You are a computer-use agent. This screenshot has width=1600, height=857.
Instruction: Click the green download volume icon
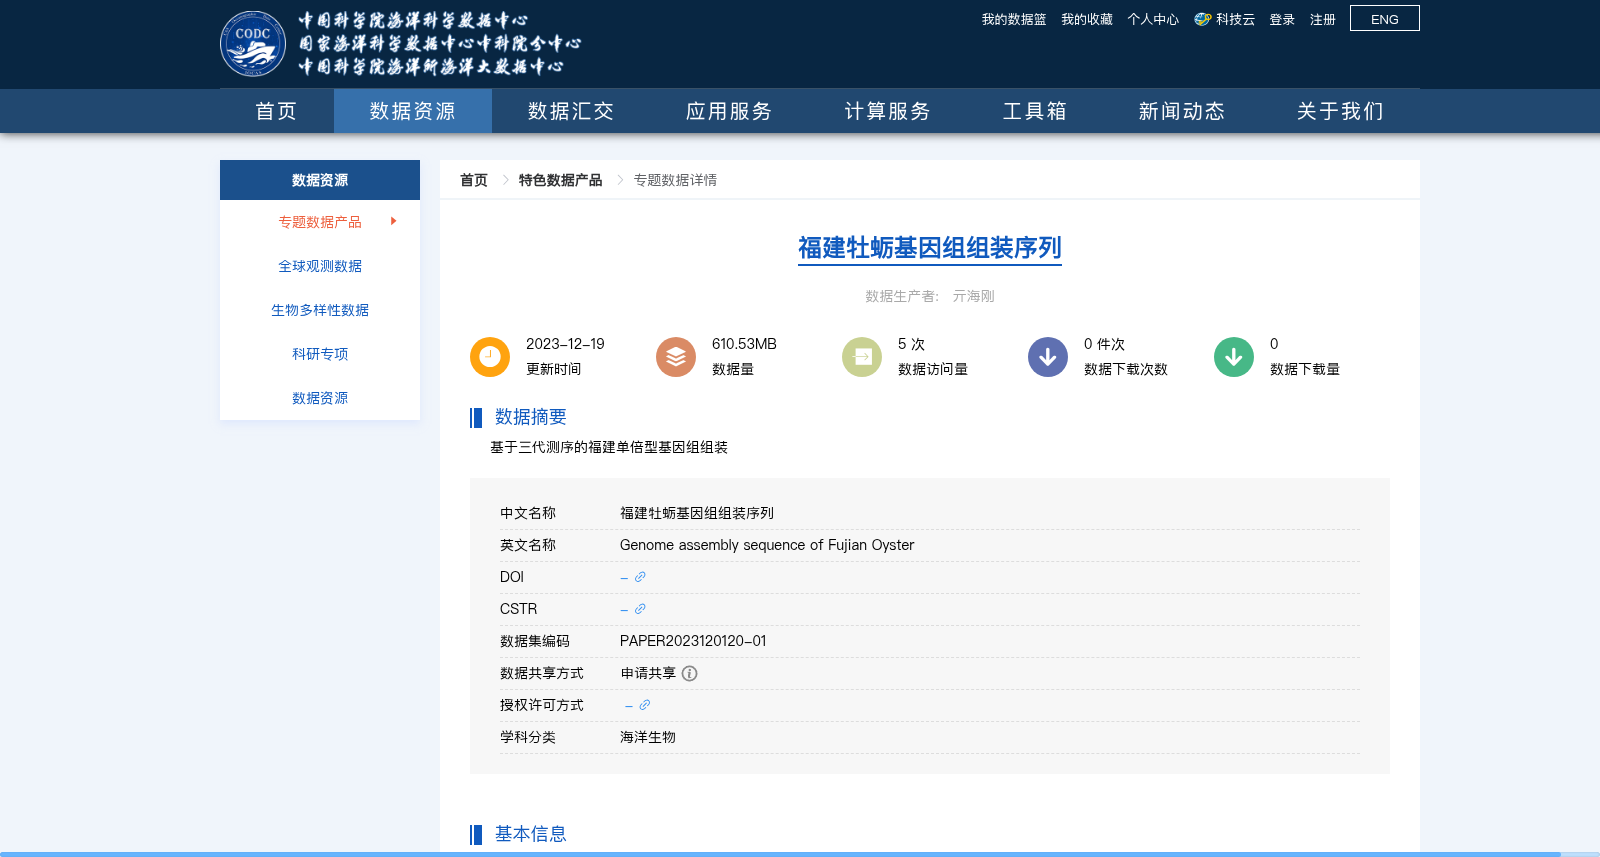click(x=1234, y=357)
